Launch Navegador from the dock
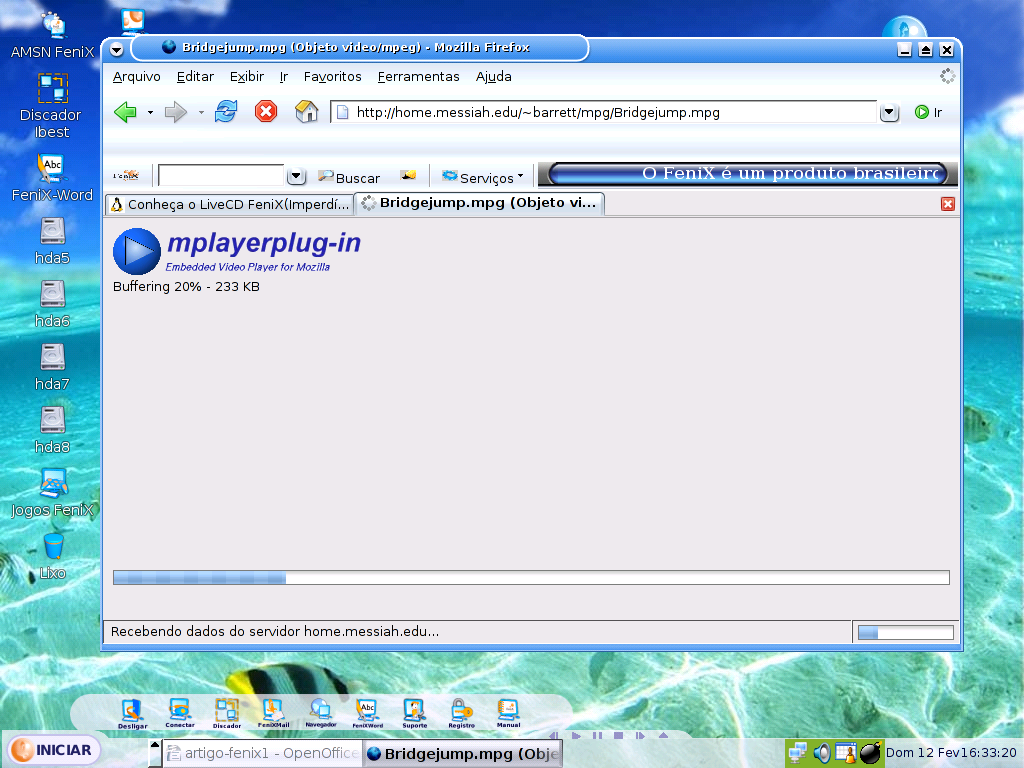Image resolution: width=1024 pixels, height=768 pixels. coord(321,713)
